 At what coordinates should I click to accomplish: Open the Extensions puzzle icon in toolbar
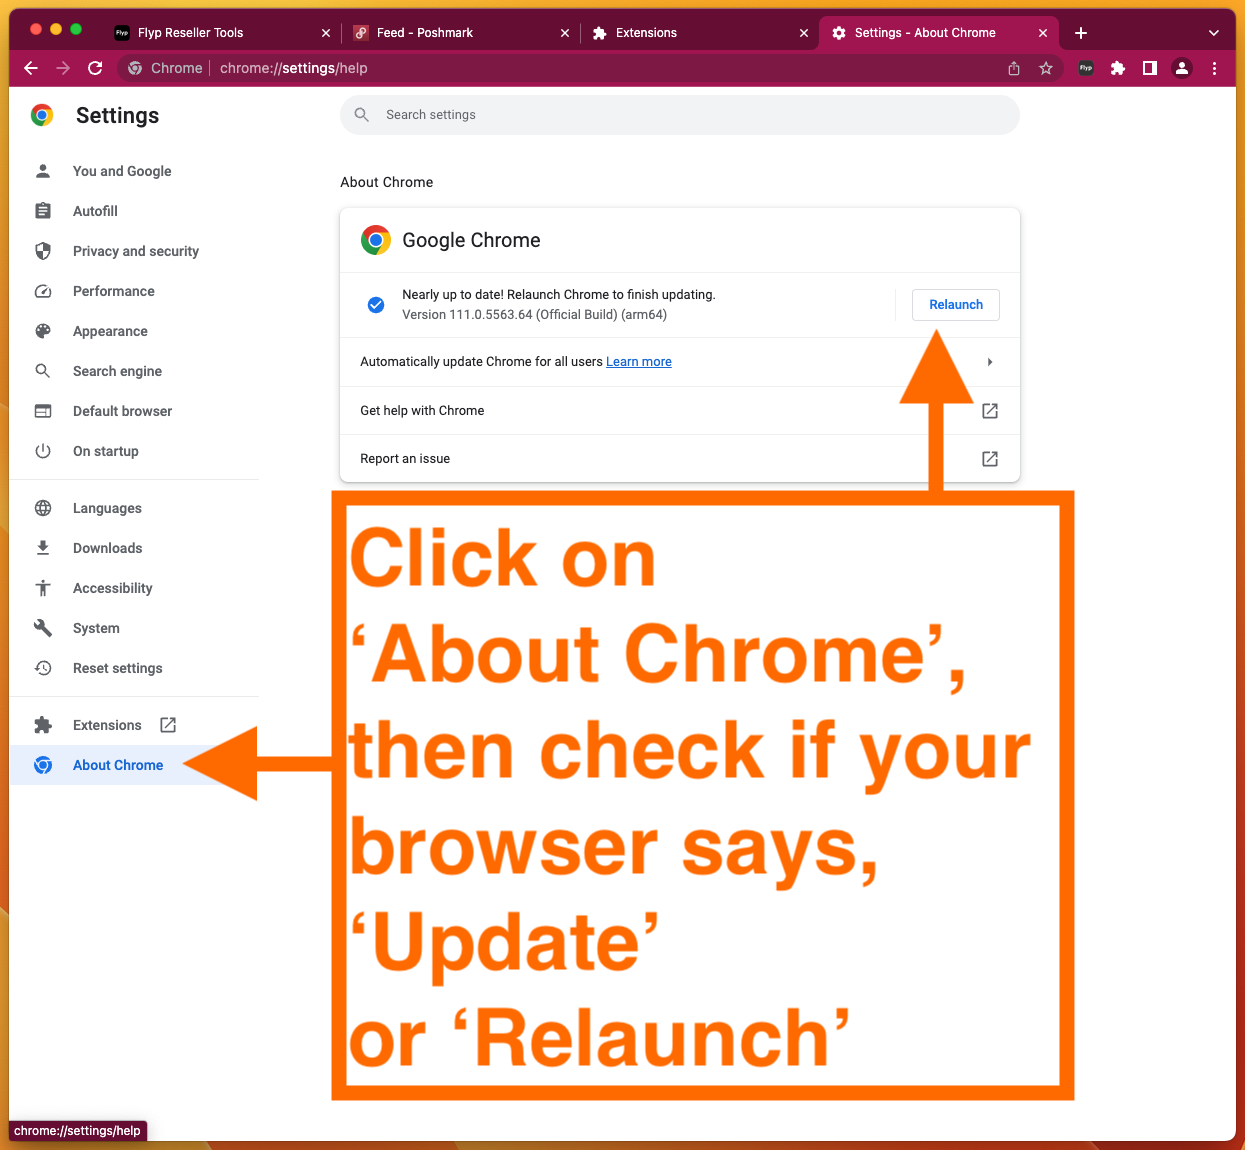coord(1118,68)
